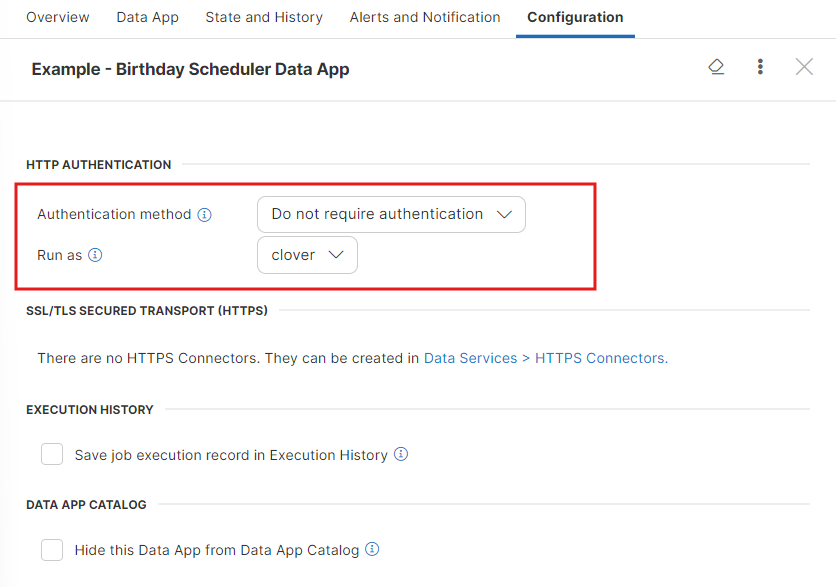Click the Data App Catalog info icon
836x587 pixels.
[371, 549]
